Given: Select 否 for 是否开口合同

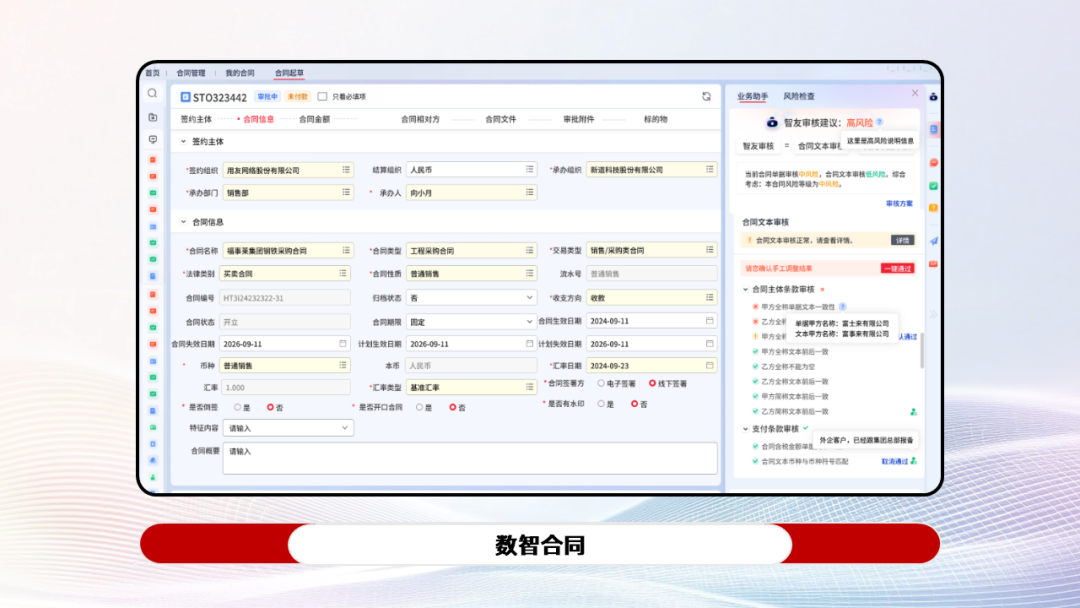Looking at the screenshot, I should click(x=453, y=408).
